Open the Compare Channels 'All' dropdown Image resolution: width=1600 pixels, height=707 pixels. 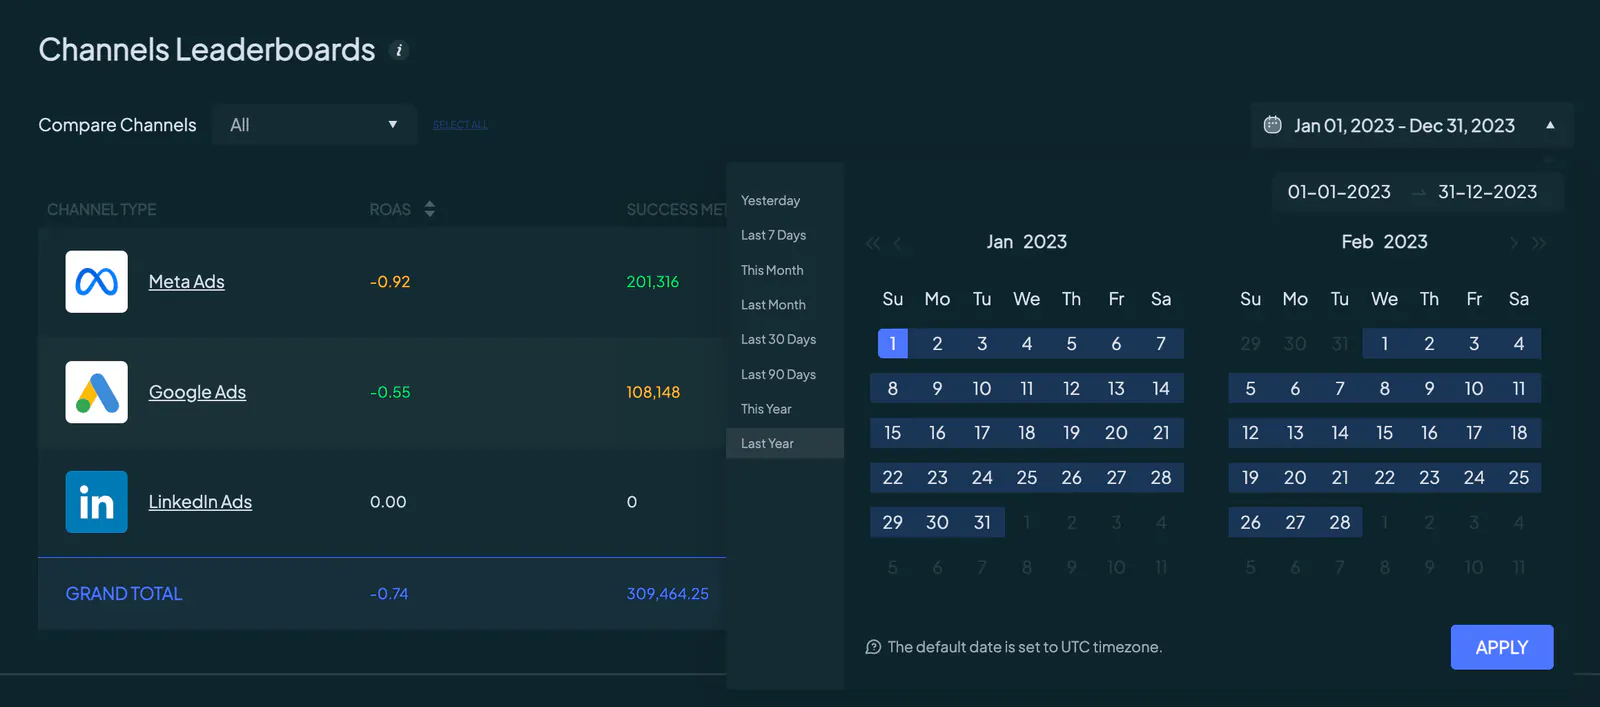click(x=314, y=125)
